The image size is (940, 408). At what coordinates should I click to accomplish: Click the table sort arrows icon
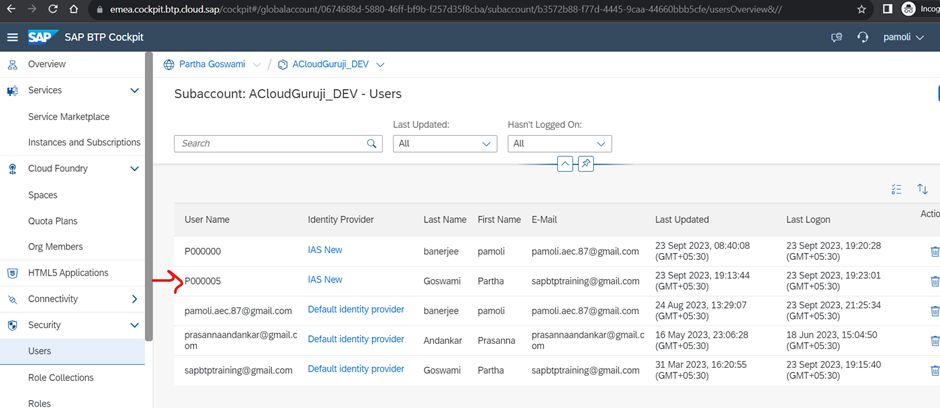coord(922,189)
